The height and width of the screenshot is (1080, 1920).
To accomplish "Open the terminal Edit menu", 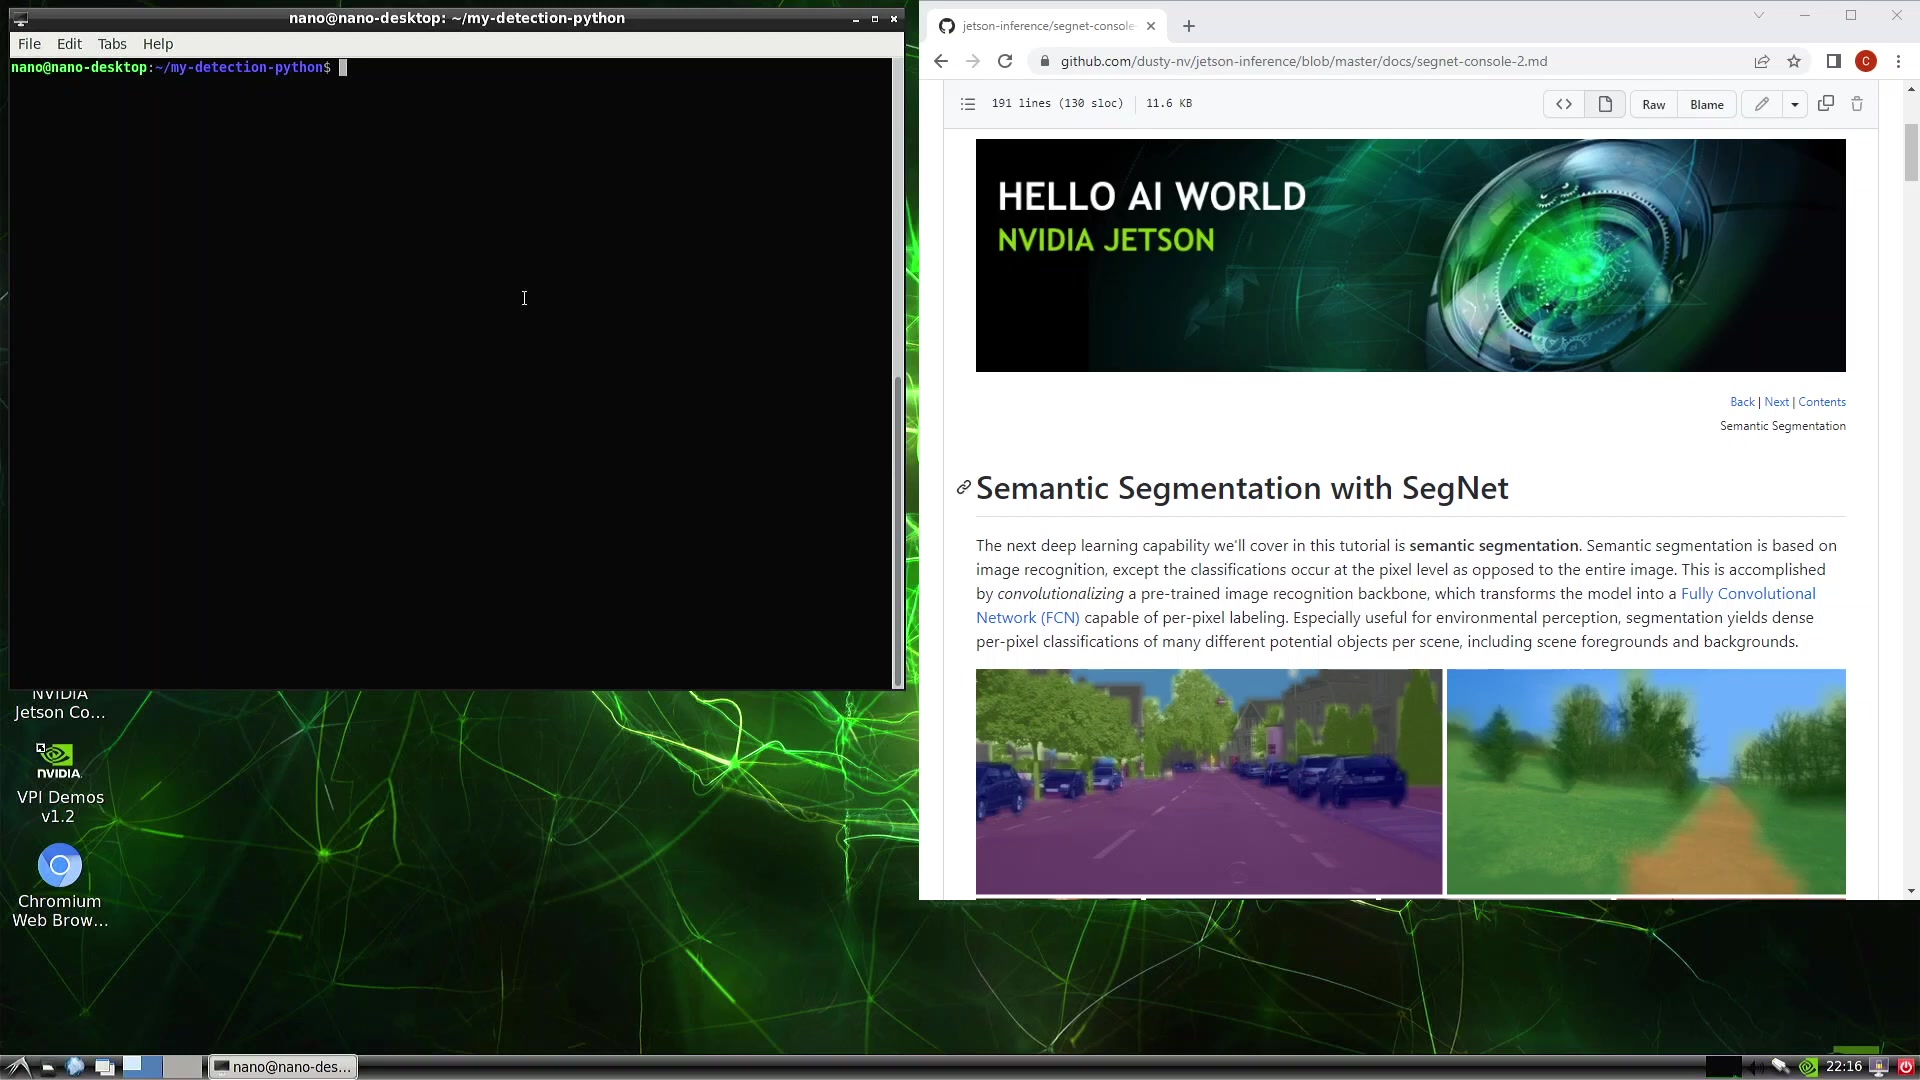I will 69,44.
